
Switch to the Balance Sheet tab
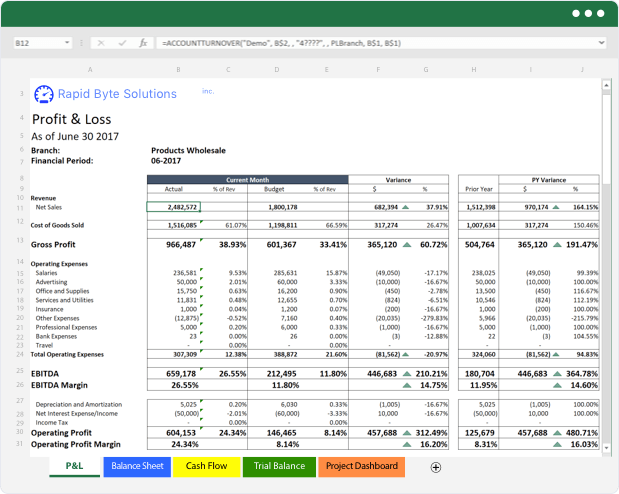coord(138,466)
